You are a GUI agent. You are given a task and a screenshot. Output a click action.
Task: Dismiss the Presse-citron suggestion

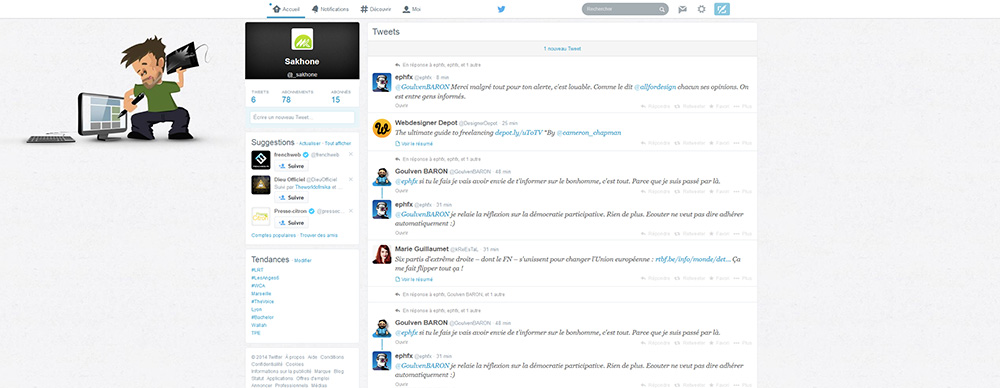351,210
